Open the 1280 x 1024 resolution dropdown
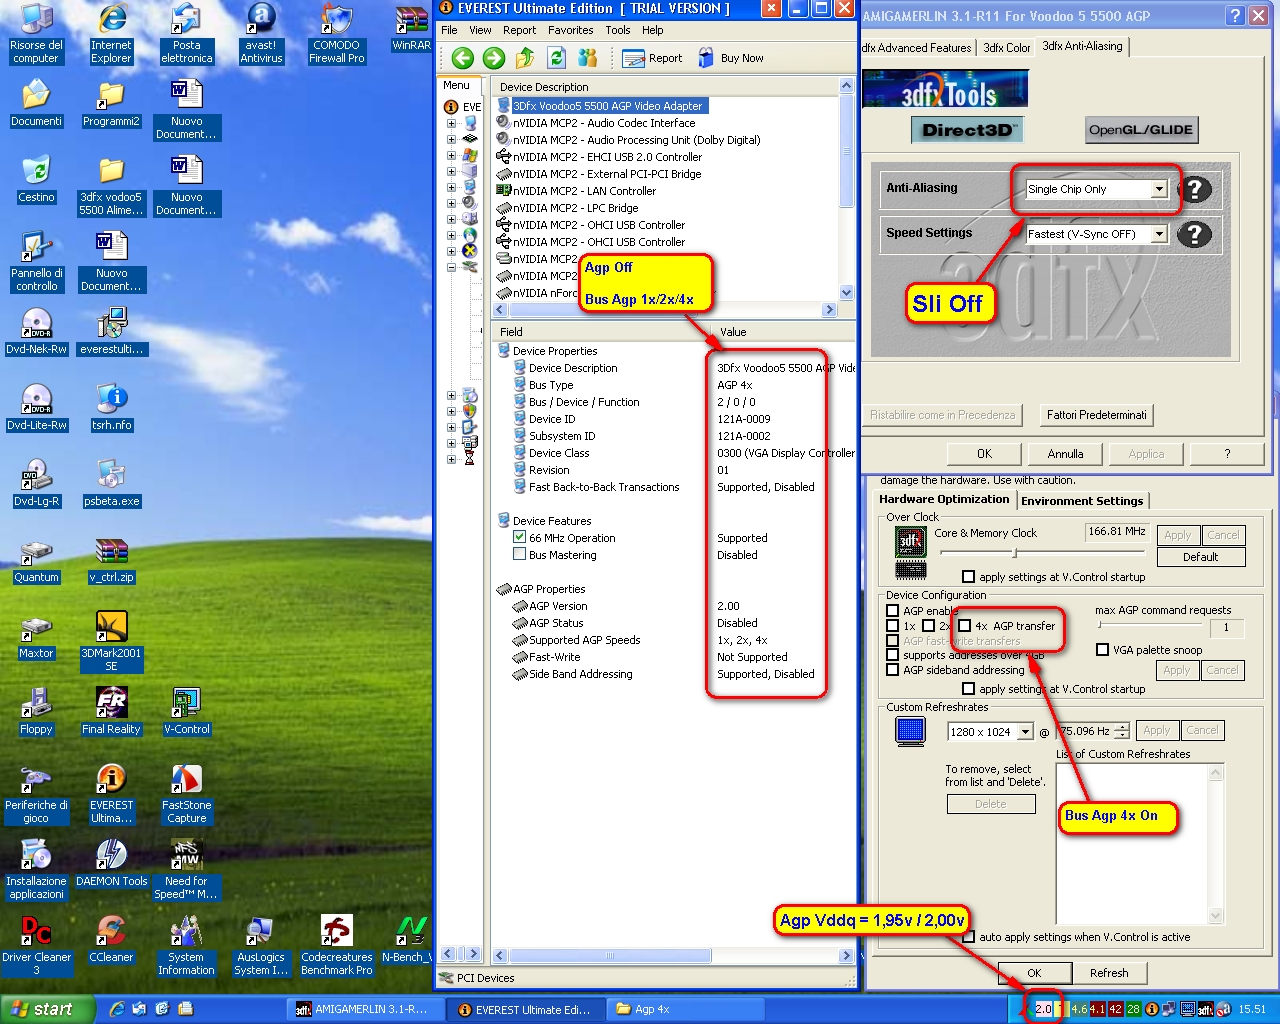 tap(1025, 731)
